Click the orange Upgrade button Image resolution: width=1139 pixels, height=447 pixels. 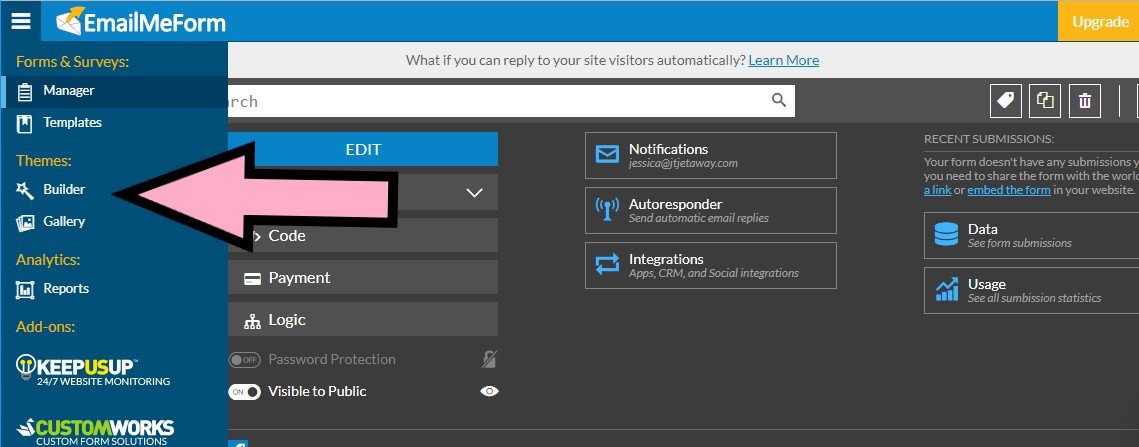click(x=1099, y=21)
